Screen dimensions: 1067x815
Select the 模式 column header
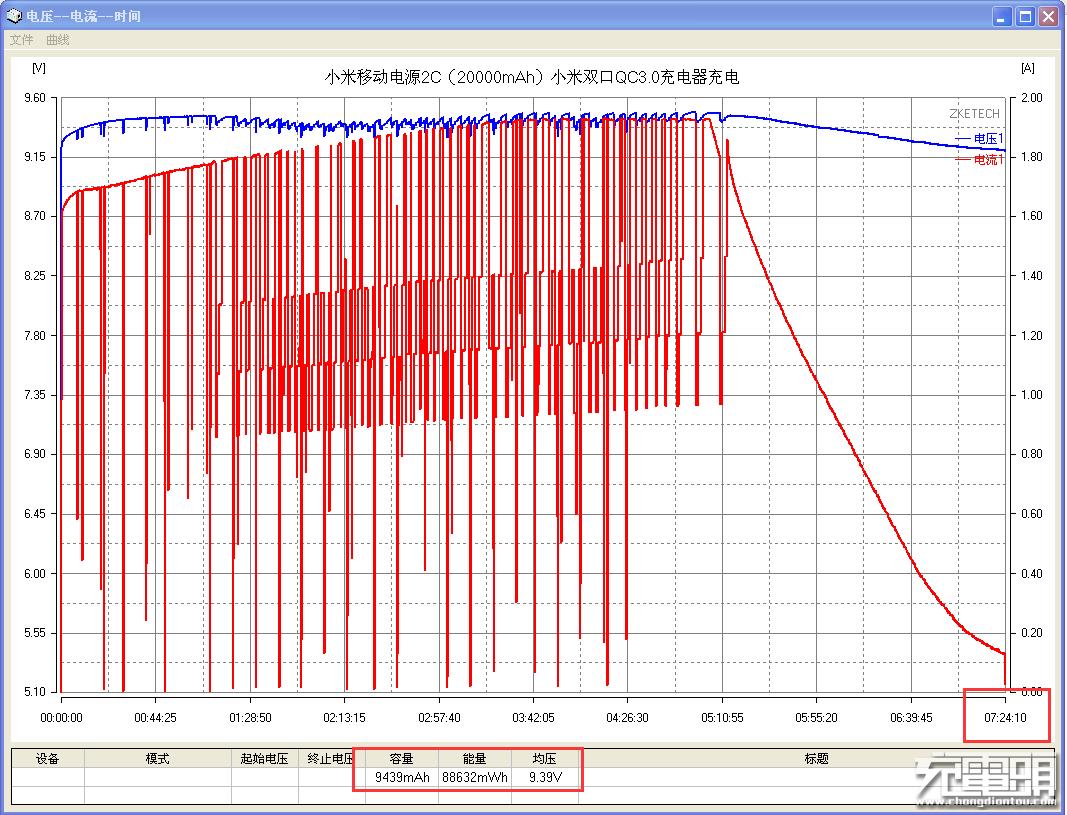(157, 759)
